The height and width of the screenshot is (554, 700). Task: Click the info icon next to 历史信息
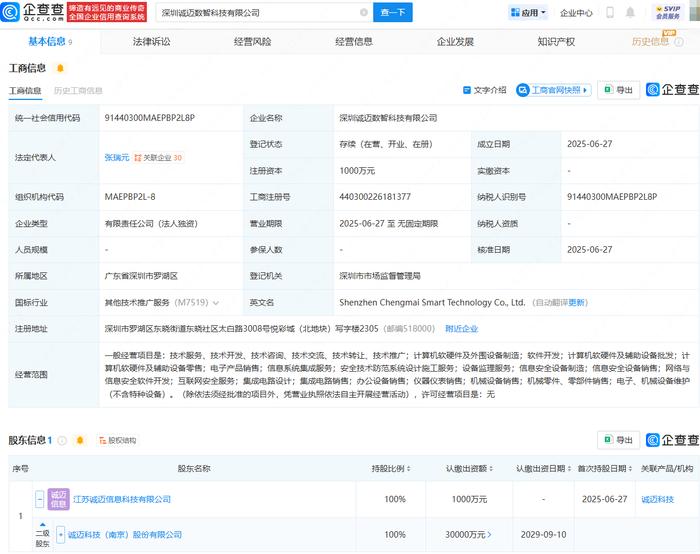[x=679, y=42]
